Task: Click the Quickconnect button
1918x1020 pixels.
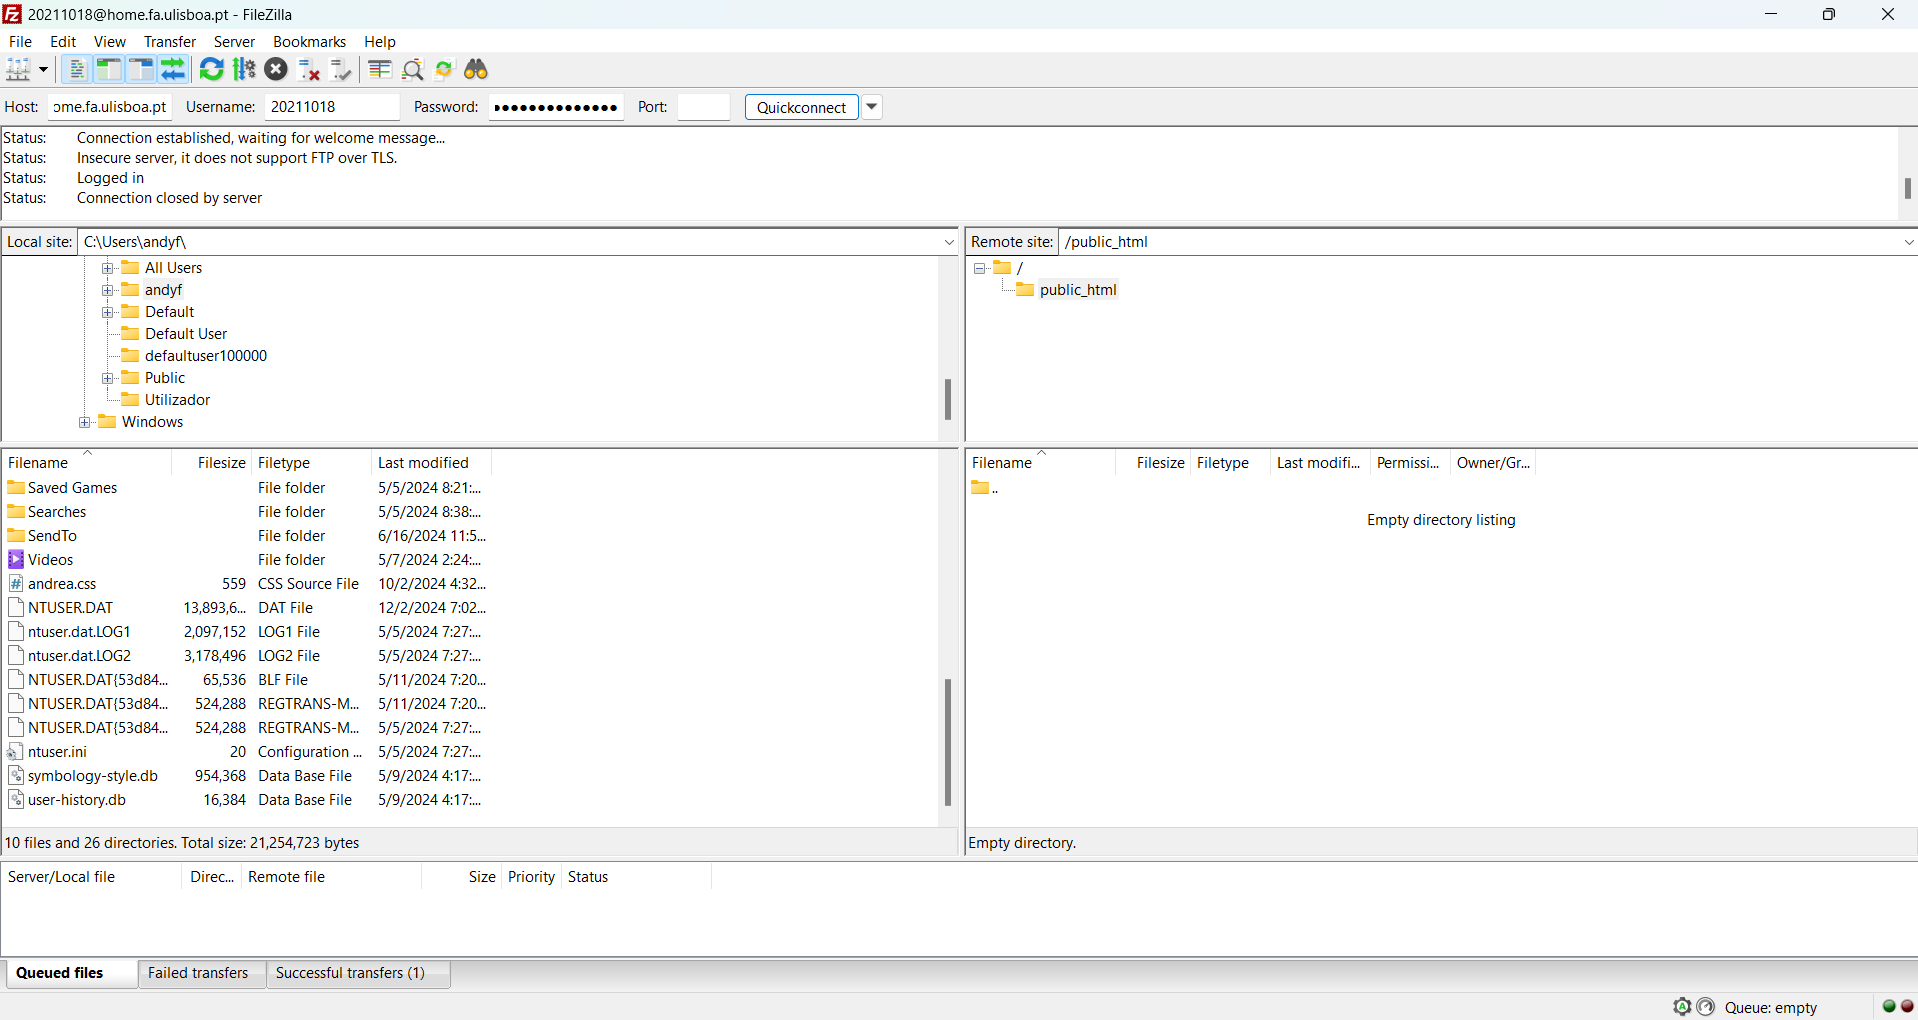Action: coord(801,107)
